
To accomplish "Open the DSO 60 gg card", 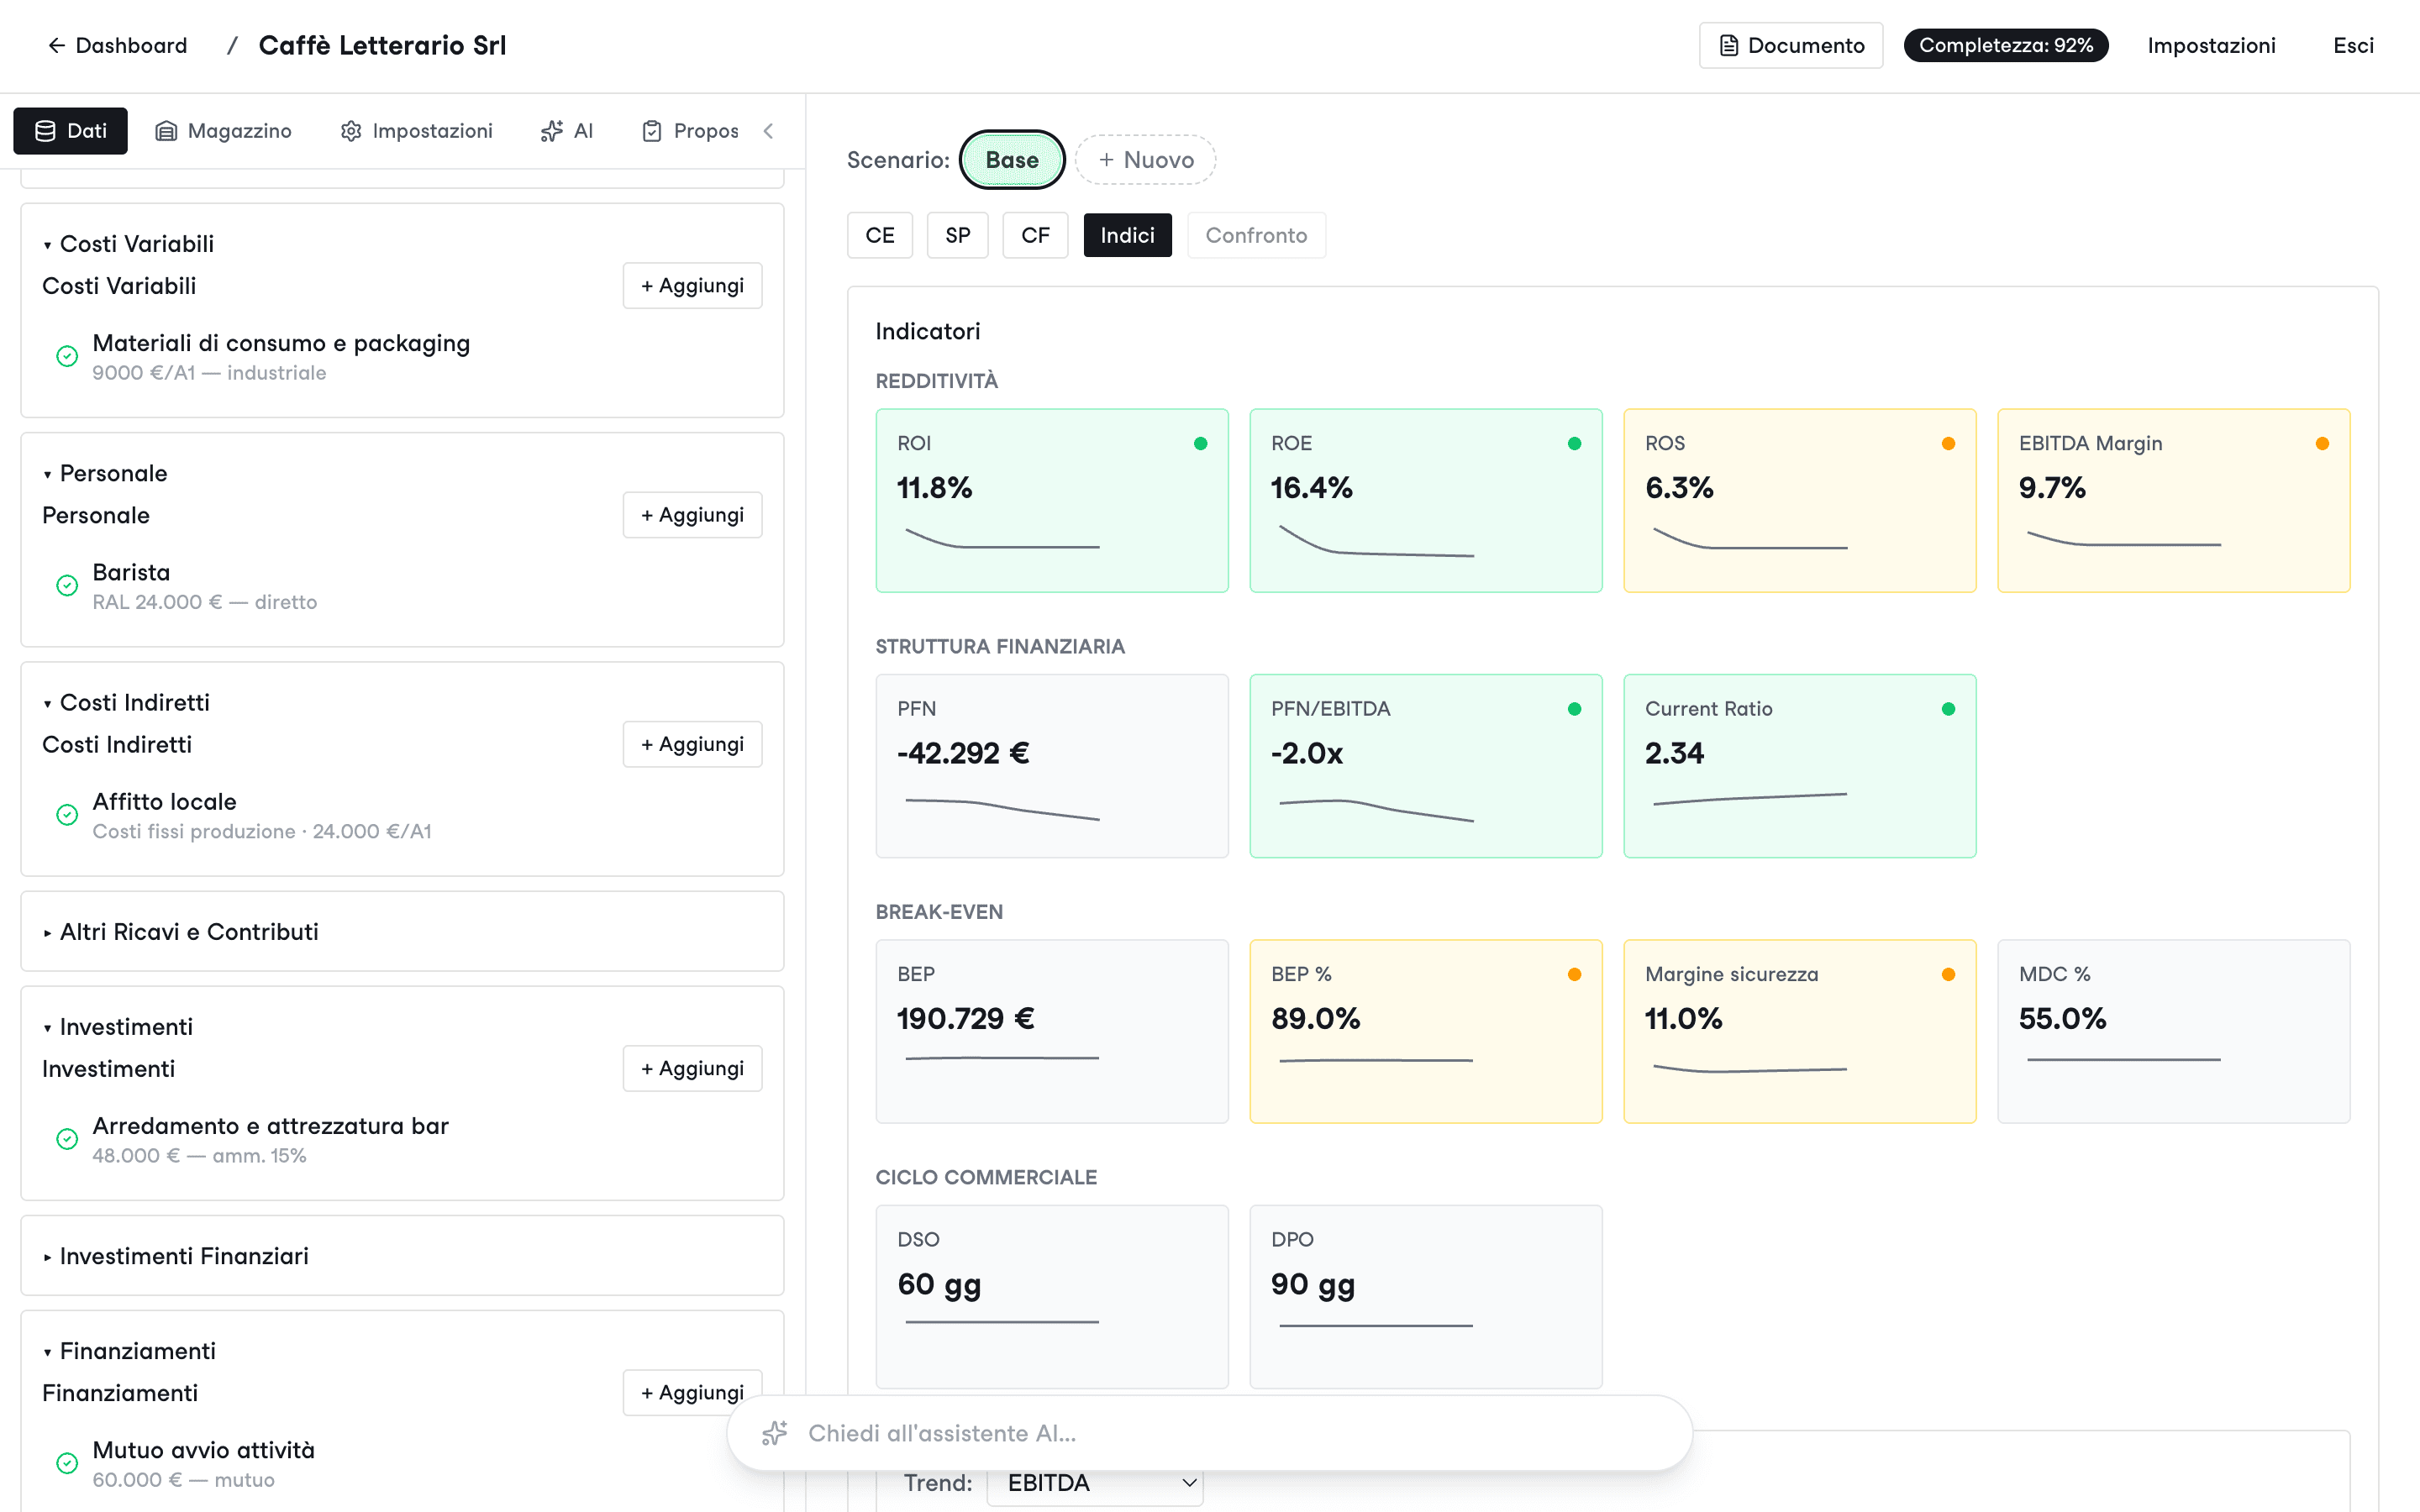I will [1052, 1296].
